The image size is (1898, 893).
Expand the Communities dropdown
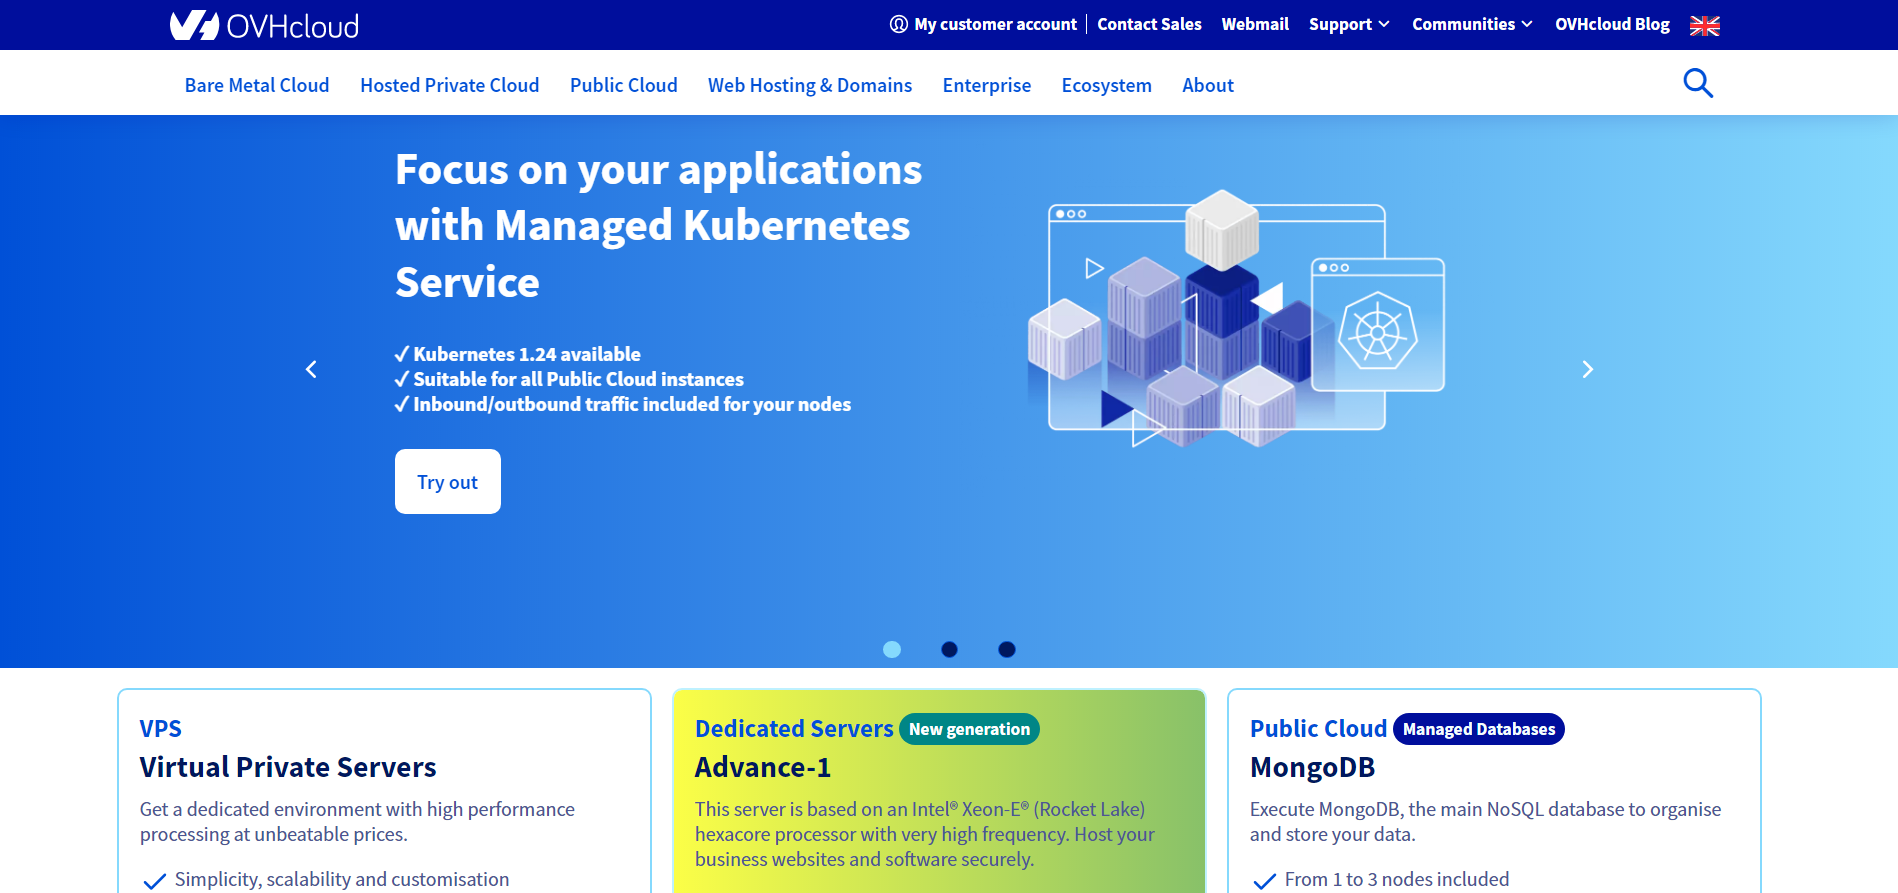pos(1472,24)
